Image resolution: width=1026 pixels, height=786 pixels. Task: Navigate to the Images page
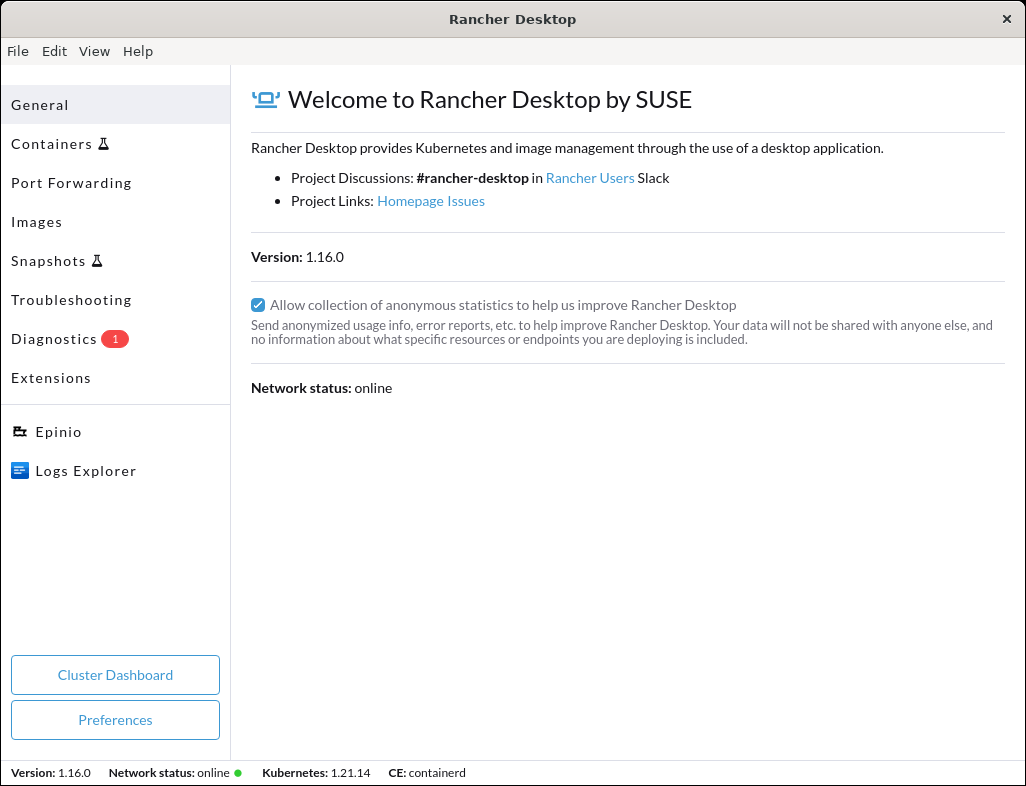pyautogui.click(x=37, y=222)
